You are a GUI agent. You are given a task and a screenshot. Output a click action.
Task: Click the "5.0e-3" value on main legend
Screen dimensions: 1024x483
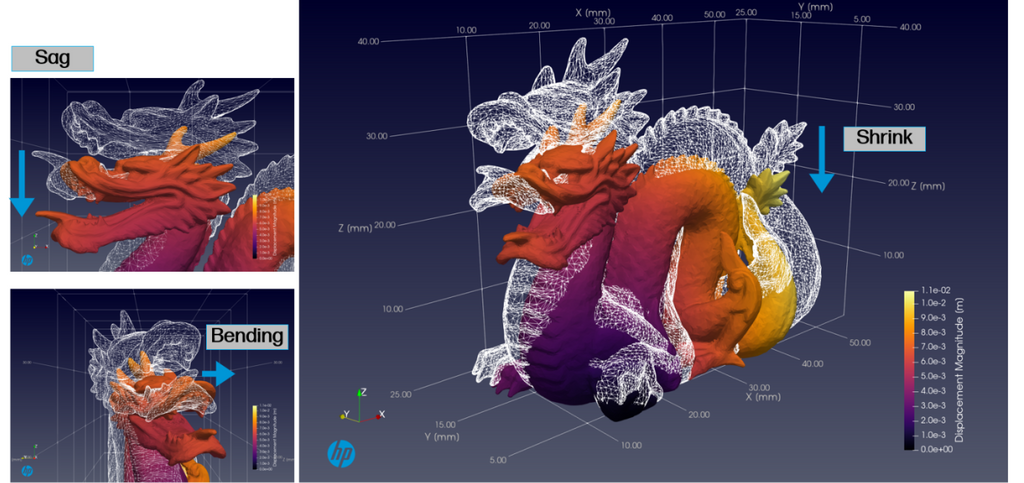pos(935,377)
